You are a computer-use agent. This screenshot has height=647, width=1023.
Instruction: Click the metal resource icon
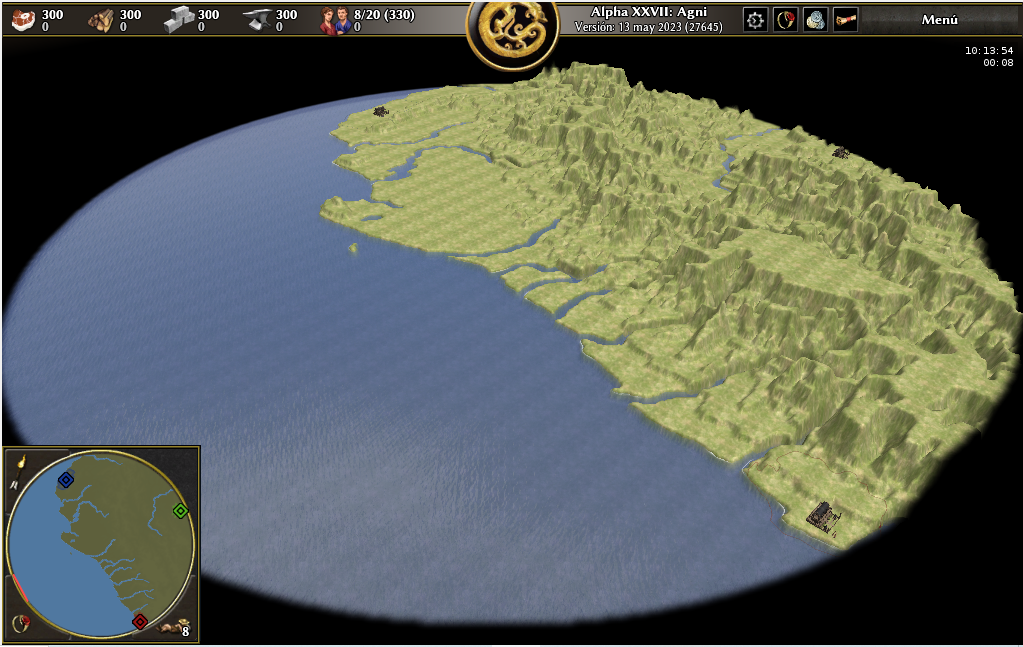pyautogui.click(x=257, y=20)
